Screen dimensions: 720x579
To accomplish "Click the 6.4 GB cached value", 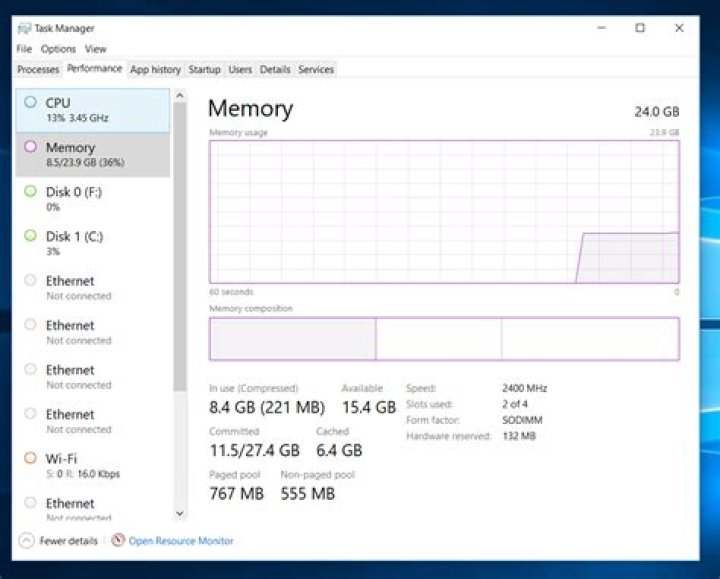I will pyautogui.click(x=339, y=450).
